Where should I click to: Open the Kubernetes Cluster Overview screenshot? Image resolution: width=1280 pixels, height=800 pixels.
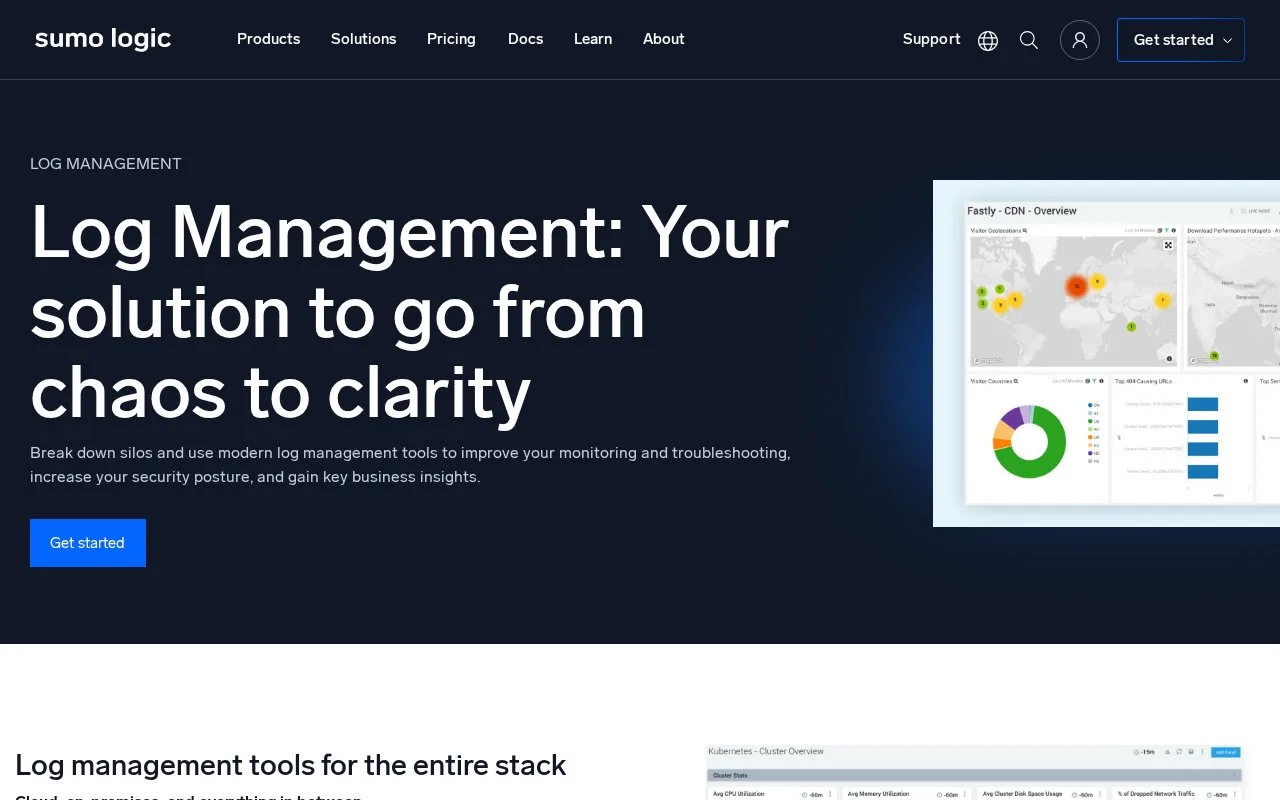975,772
